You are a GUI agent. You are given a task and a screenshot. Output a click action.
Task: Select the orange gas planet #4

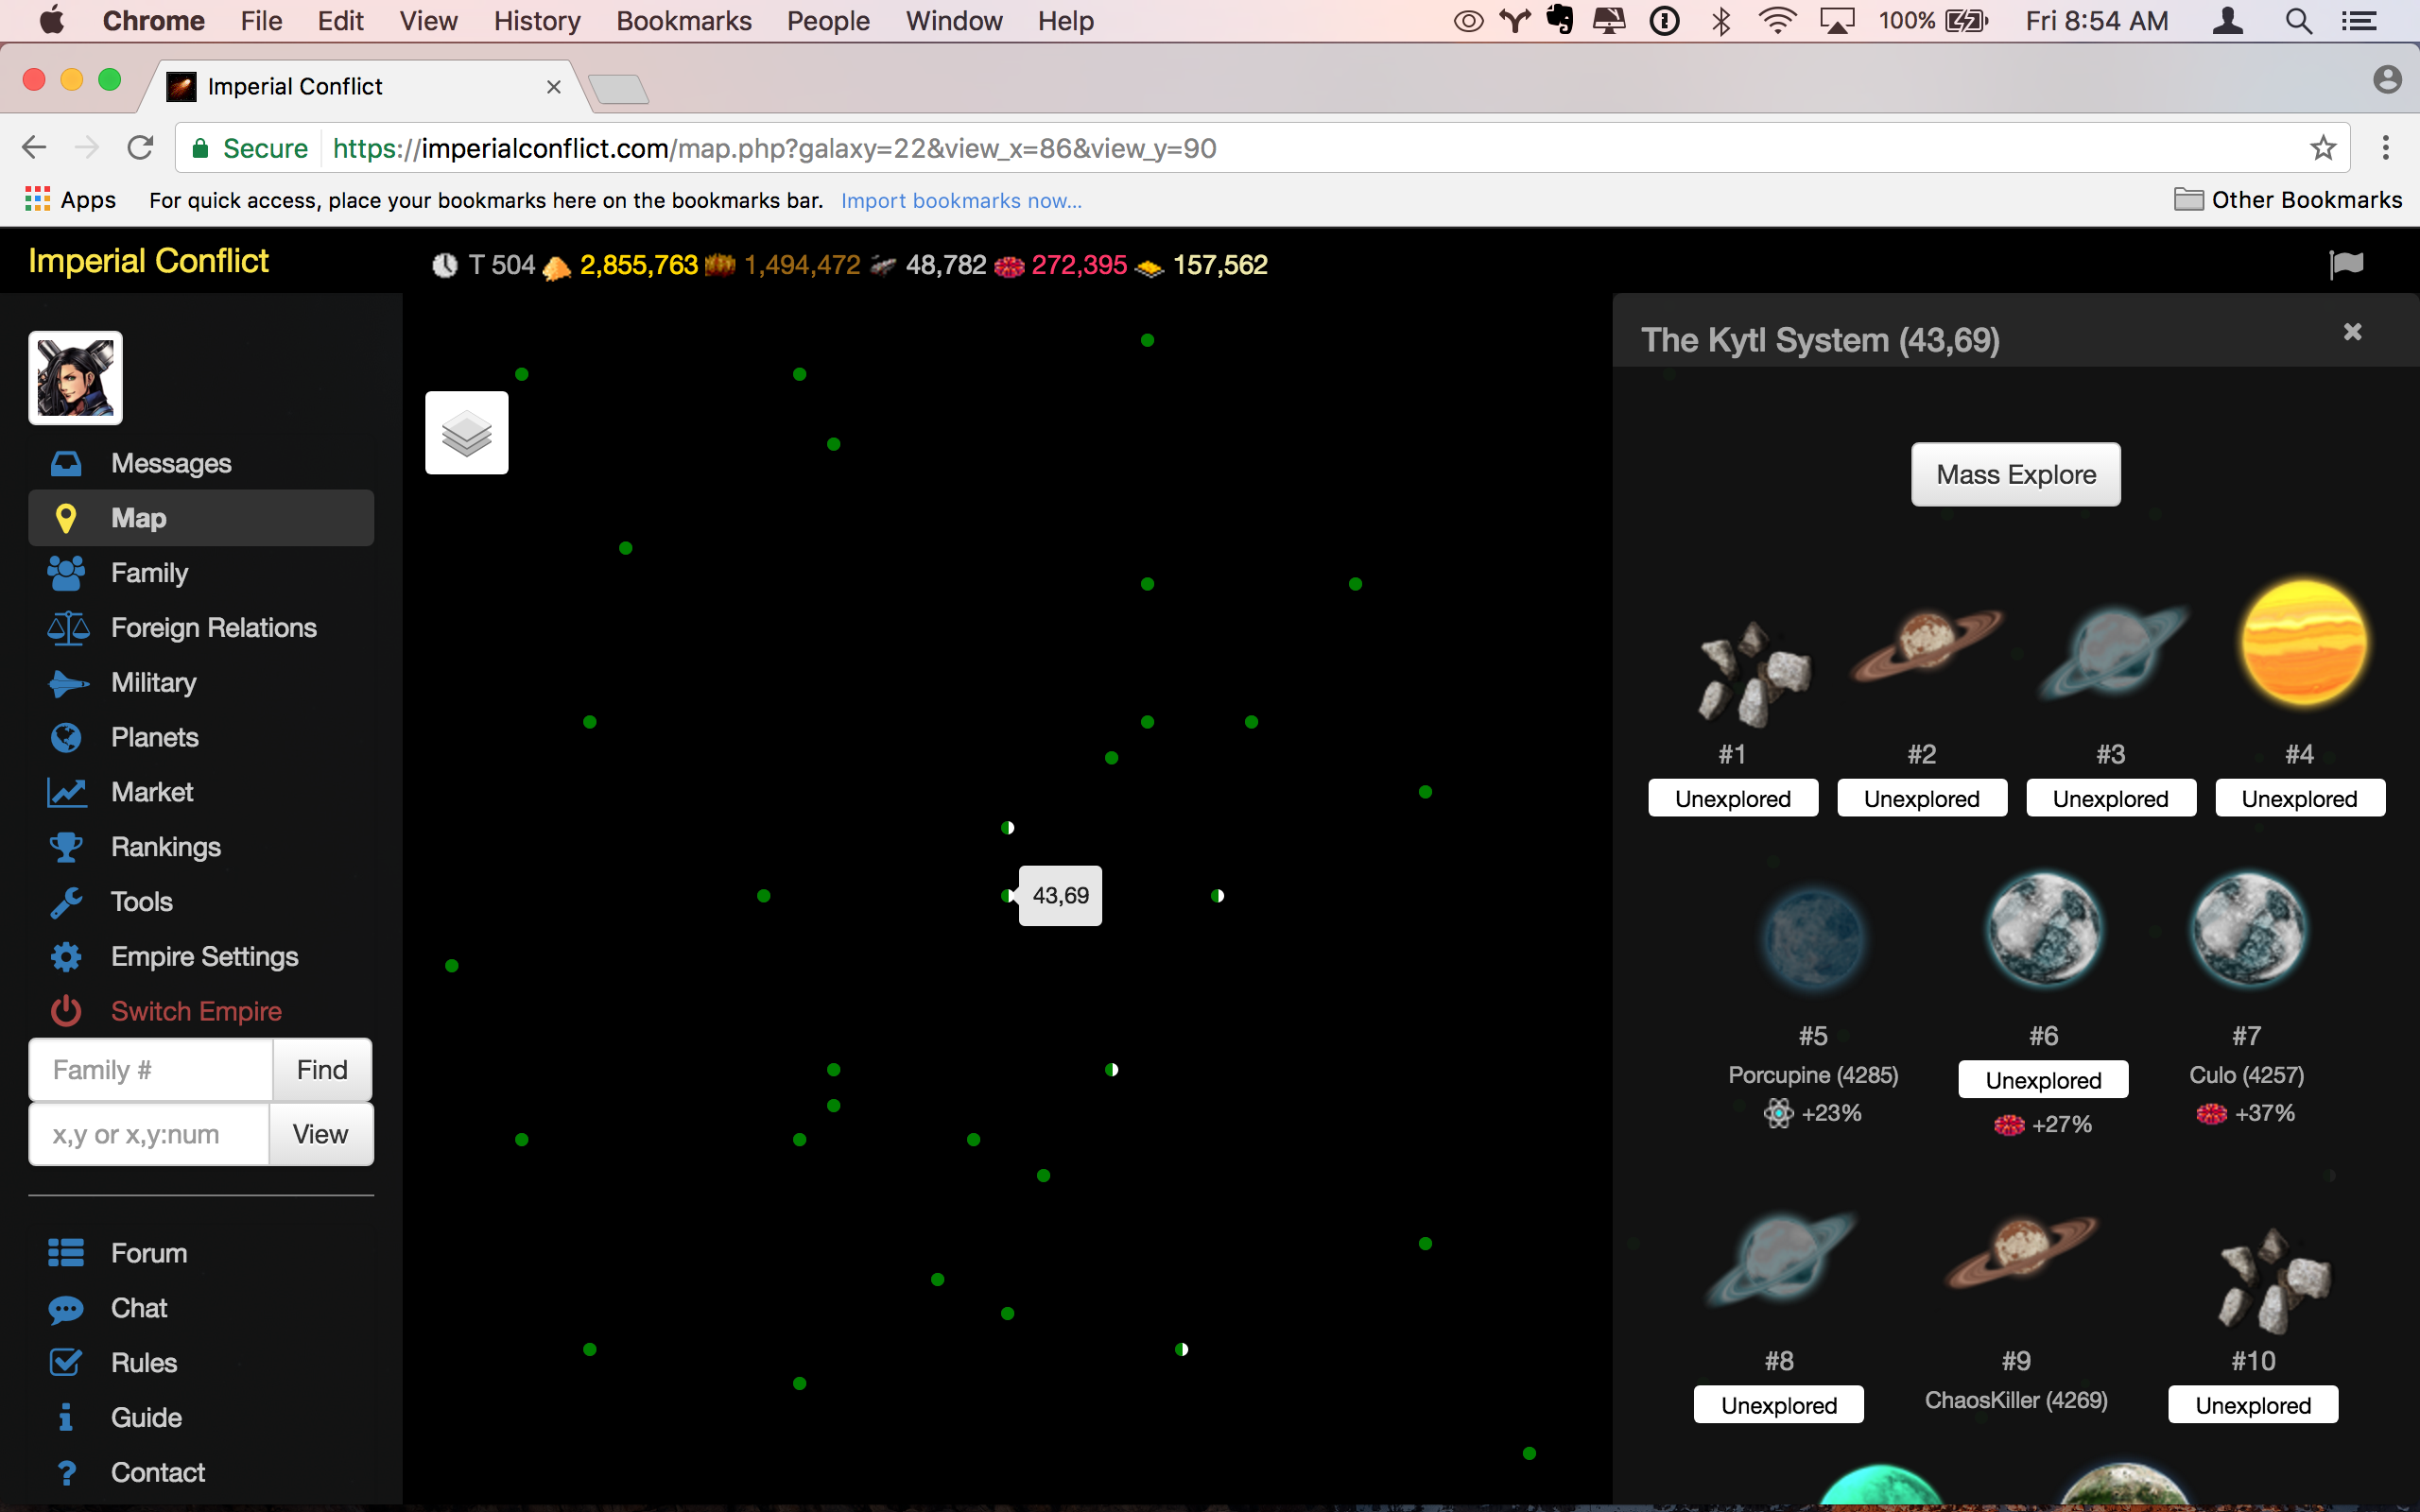click(2304, 644)
